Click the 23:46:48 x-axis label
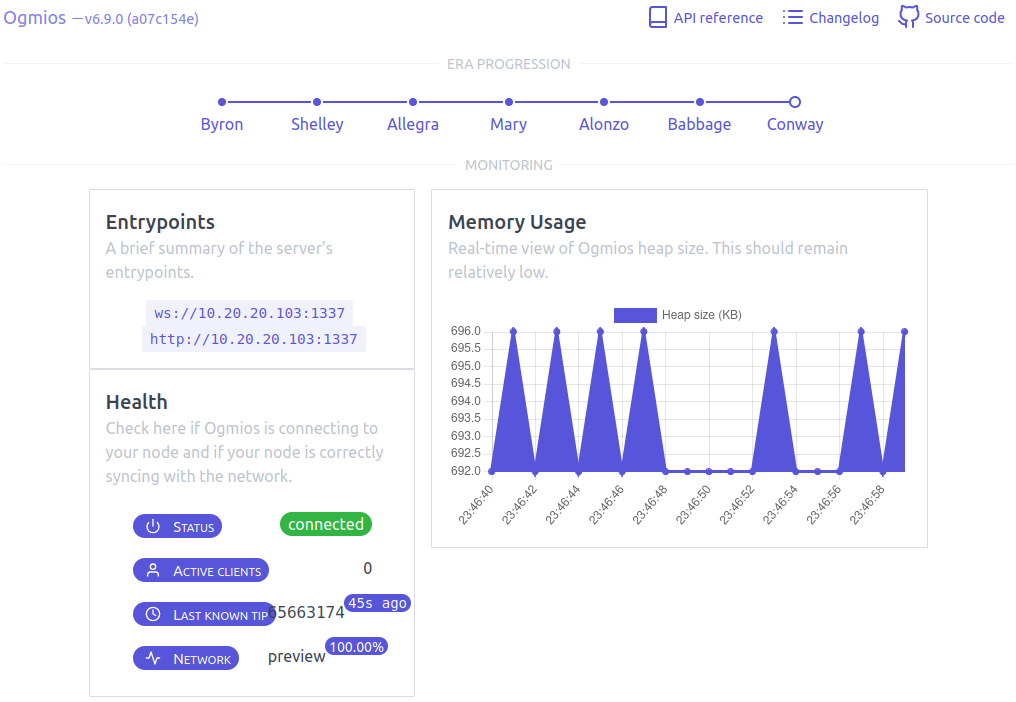The image size is (1016, 702). (650, 504)
